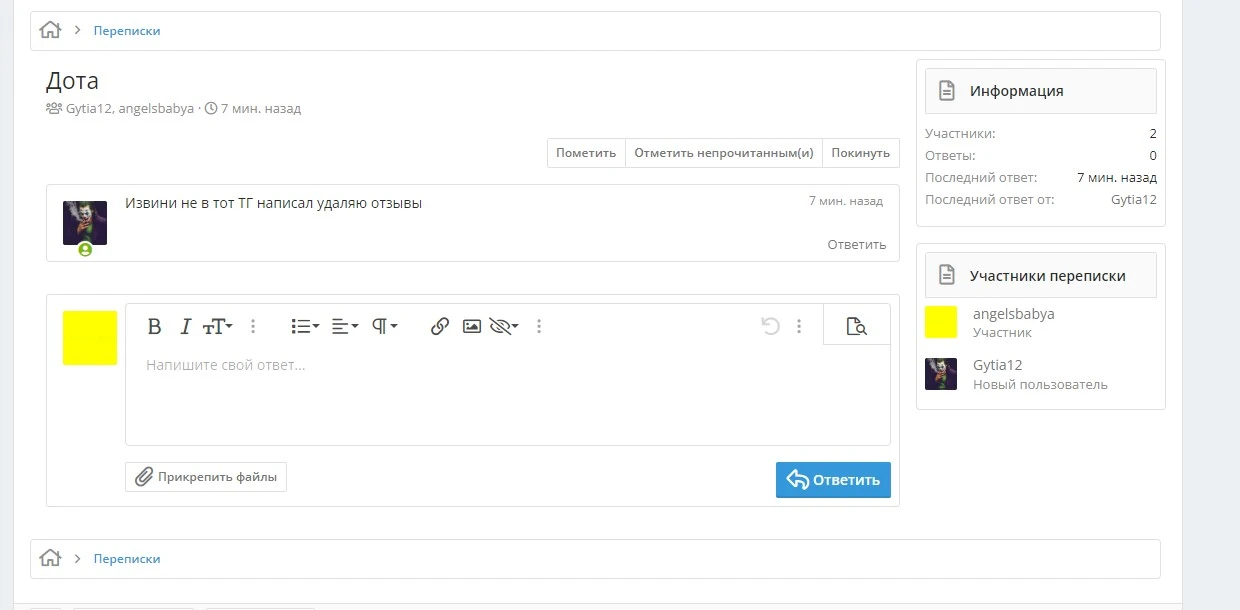Click the home icon in bottom breadcrumb

click(50, 558)
